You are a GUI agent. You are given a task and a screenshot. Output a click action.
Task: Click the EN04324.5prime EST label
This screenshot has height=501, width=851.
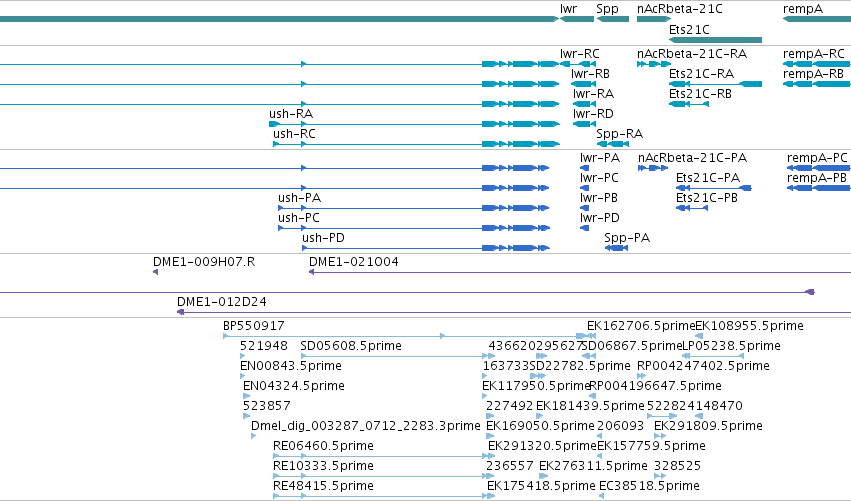pos(294,386)
